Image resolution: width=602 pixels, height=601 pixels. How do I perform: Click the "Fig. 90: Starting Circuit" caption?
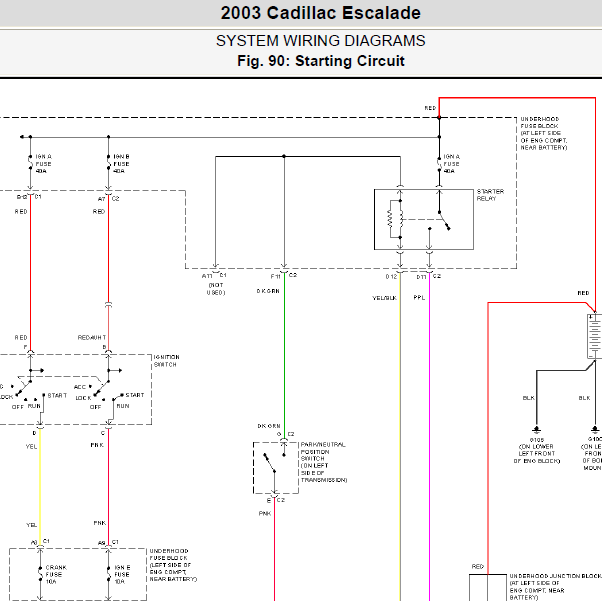(321, 61)
